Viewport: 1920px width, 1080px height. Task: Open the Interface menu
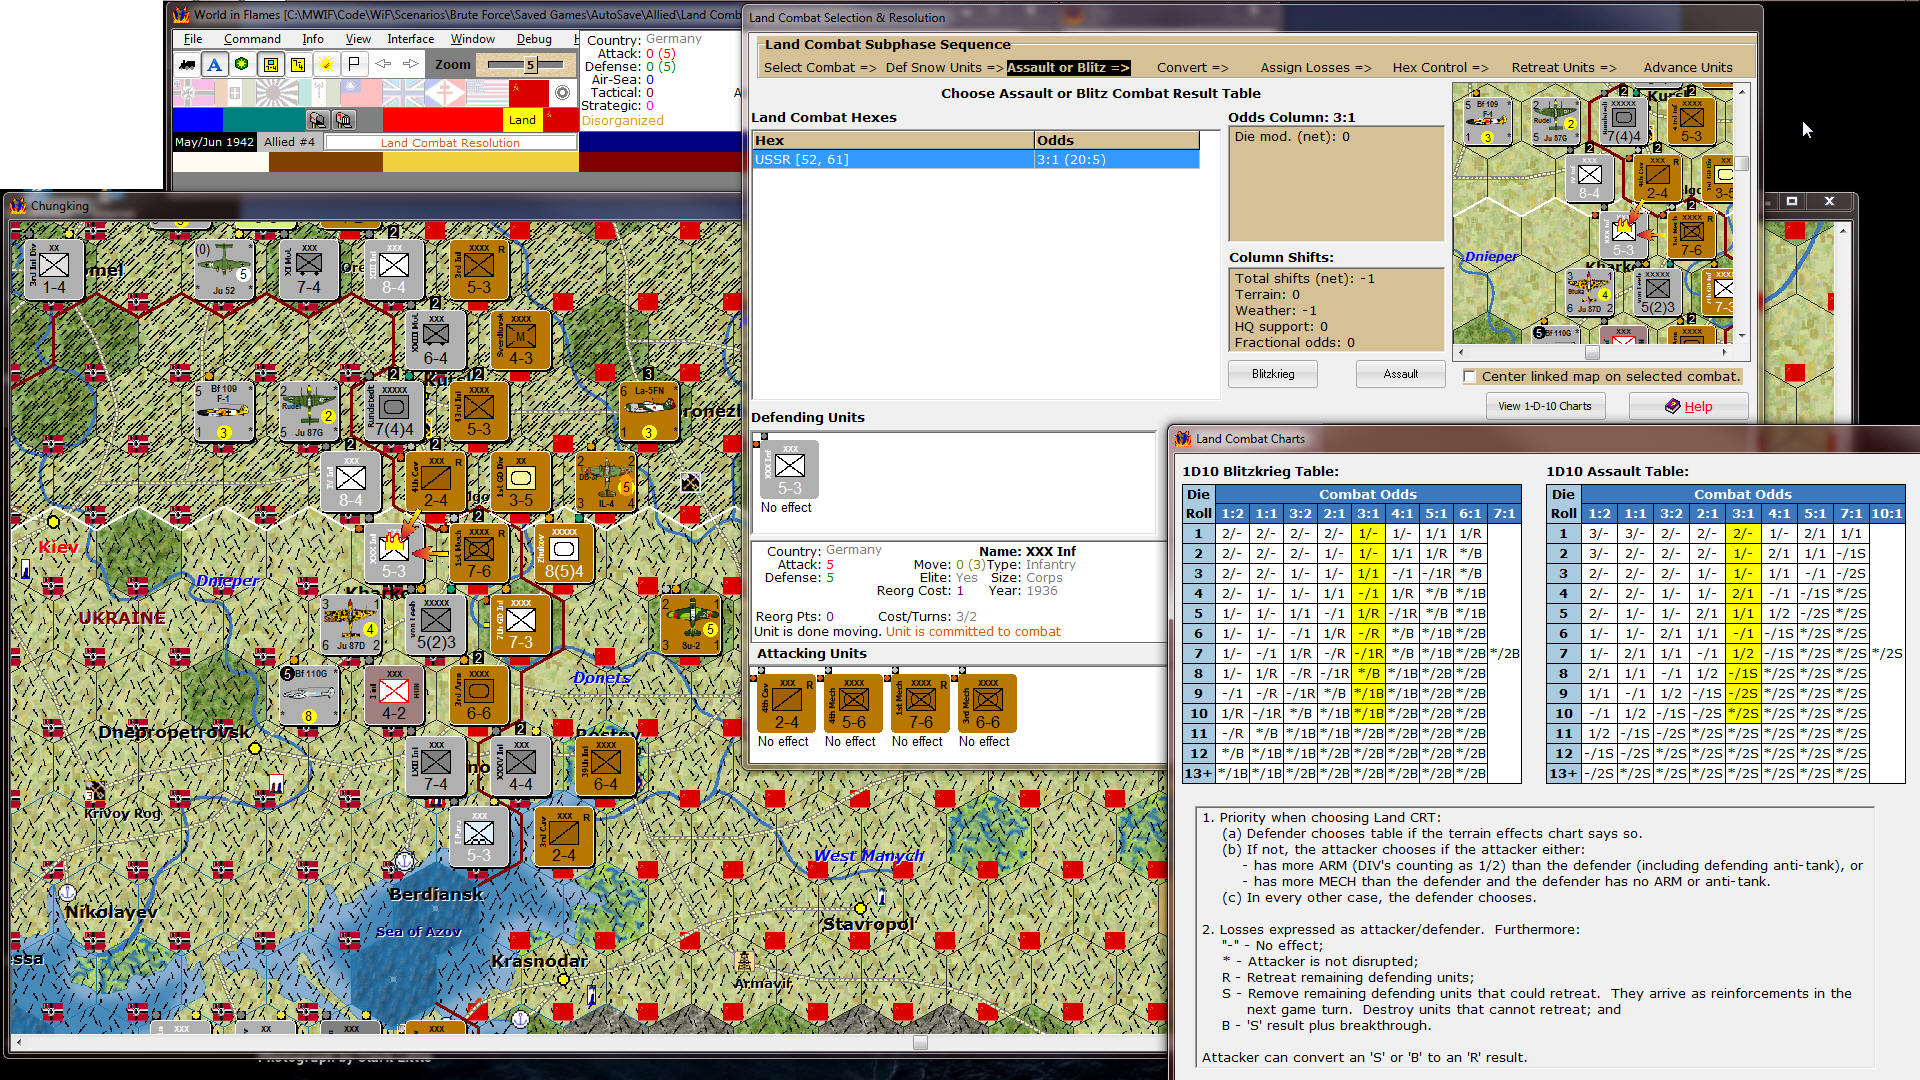[410, 39]
